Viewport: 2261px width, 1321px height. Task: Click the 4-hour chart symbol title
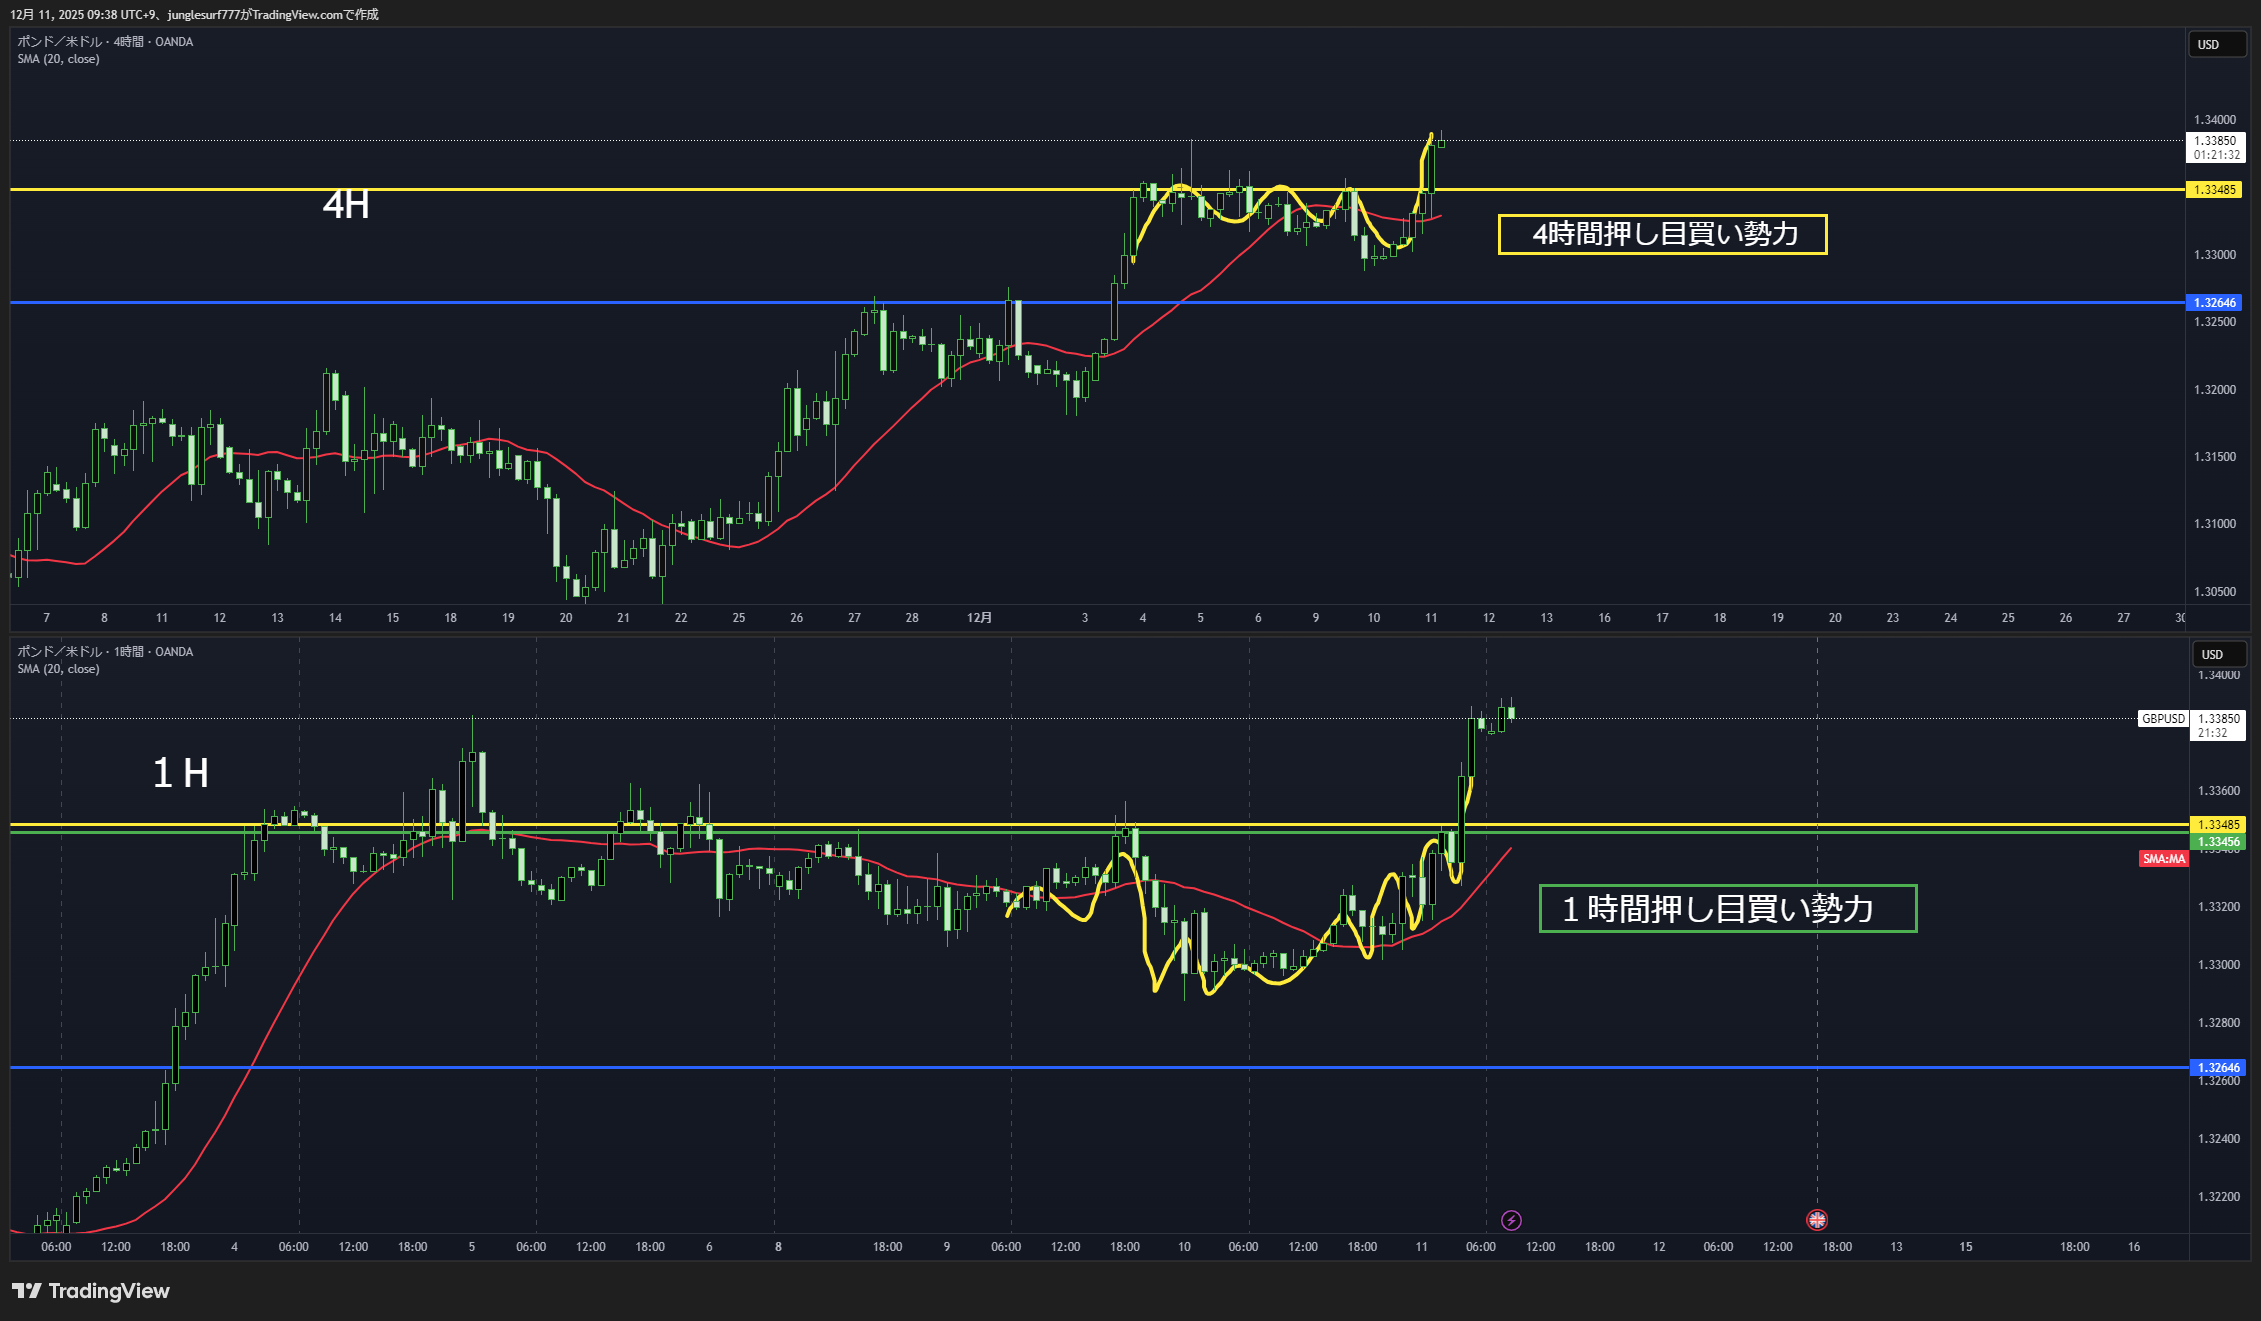105,42
